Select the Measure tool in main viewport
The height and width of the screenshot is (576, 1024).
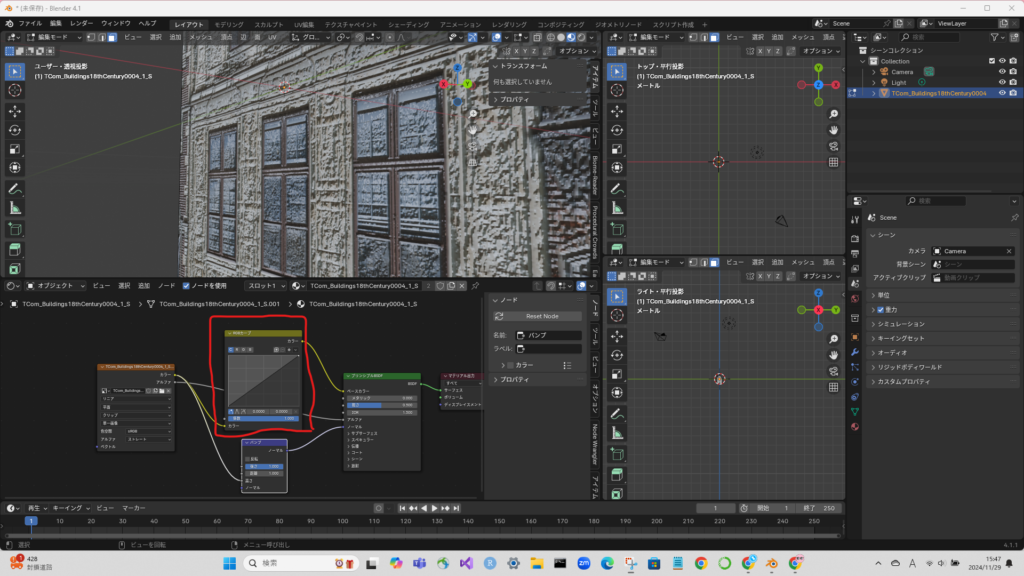[15, 207]
